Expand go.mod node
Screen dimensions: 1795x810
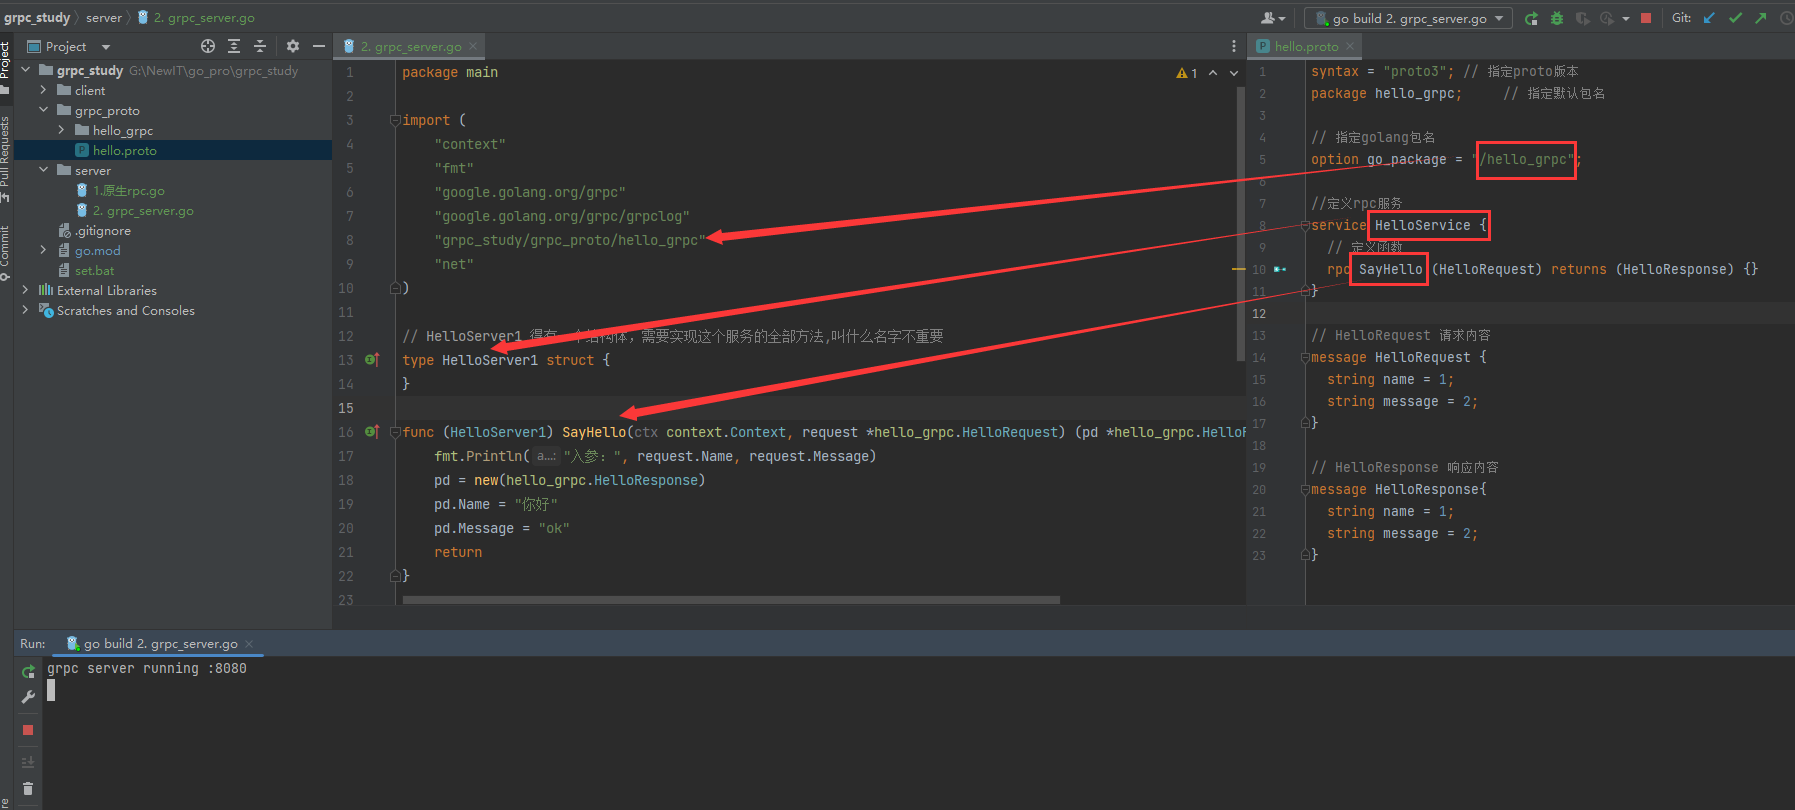click(44, 250)
